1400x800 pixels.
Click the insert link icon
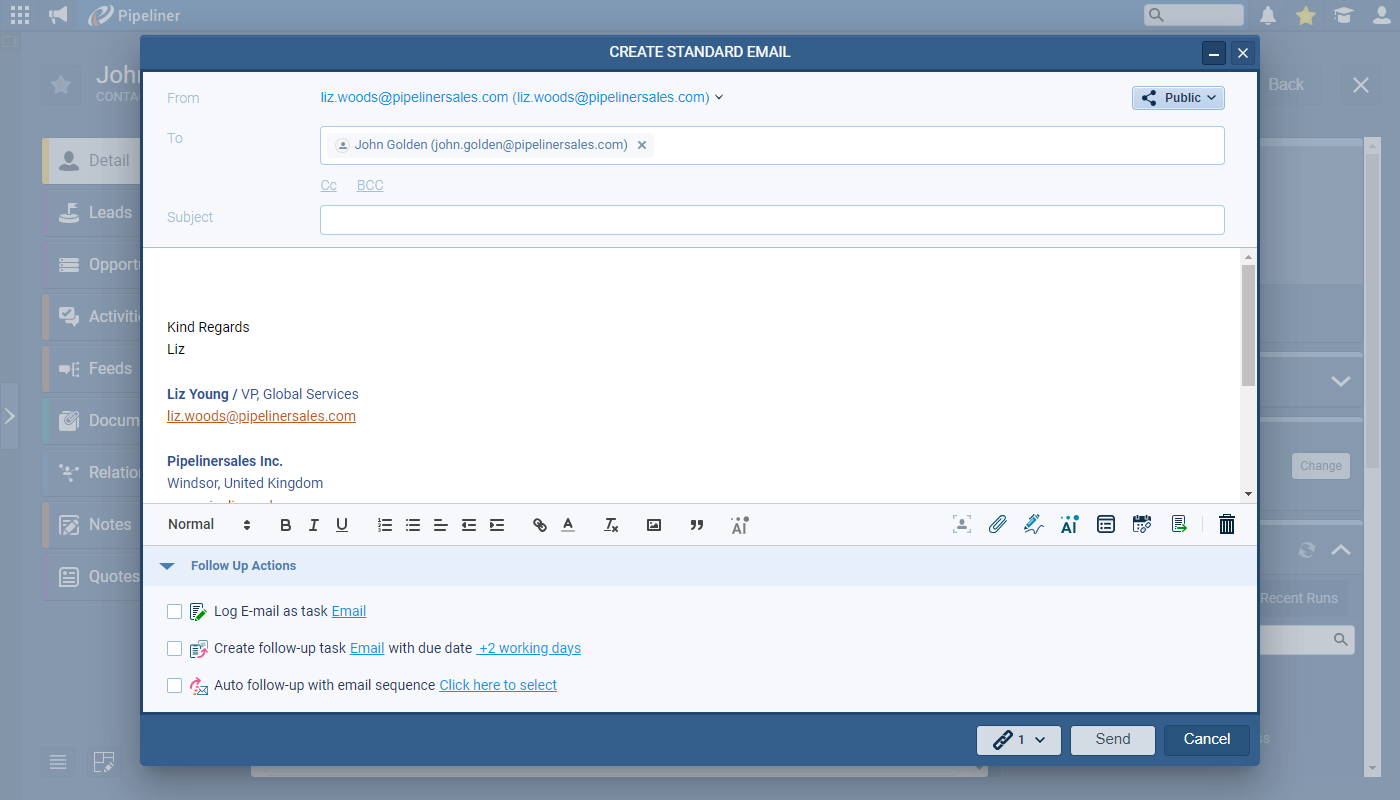coord(540,525)
